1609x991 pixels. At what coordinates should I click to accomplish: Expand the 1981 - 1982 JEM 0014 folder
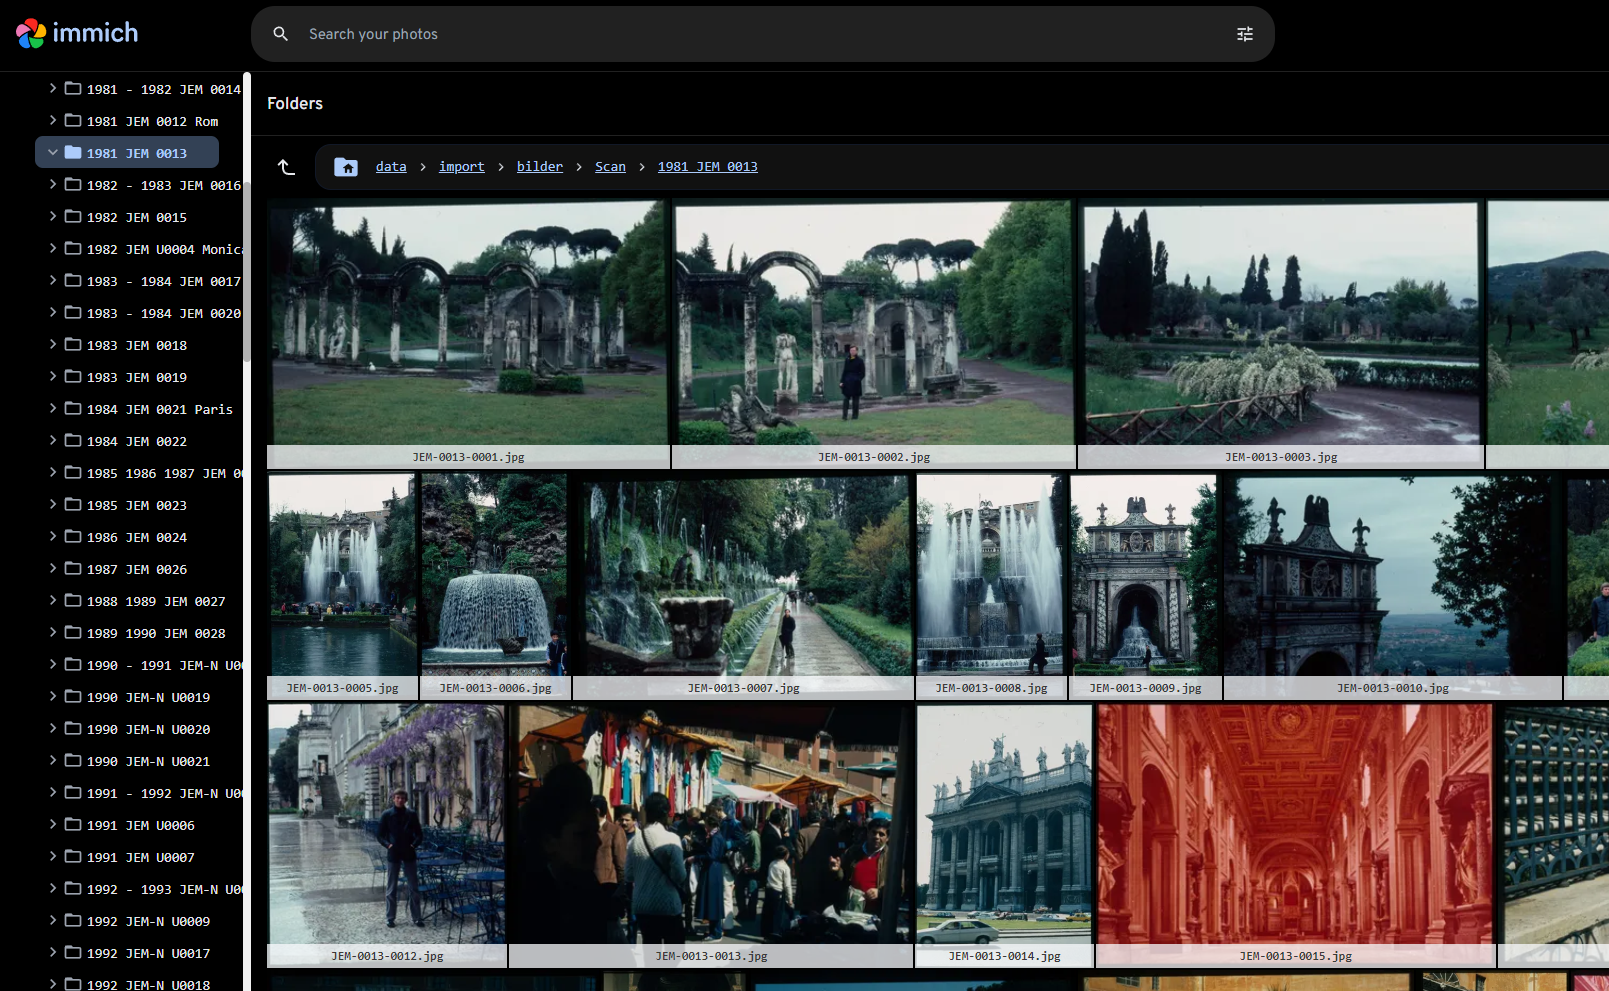(53, 89)
